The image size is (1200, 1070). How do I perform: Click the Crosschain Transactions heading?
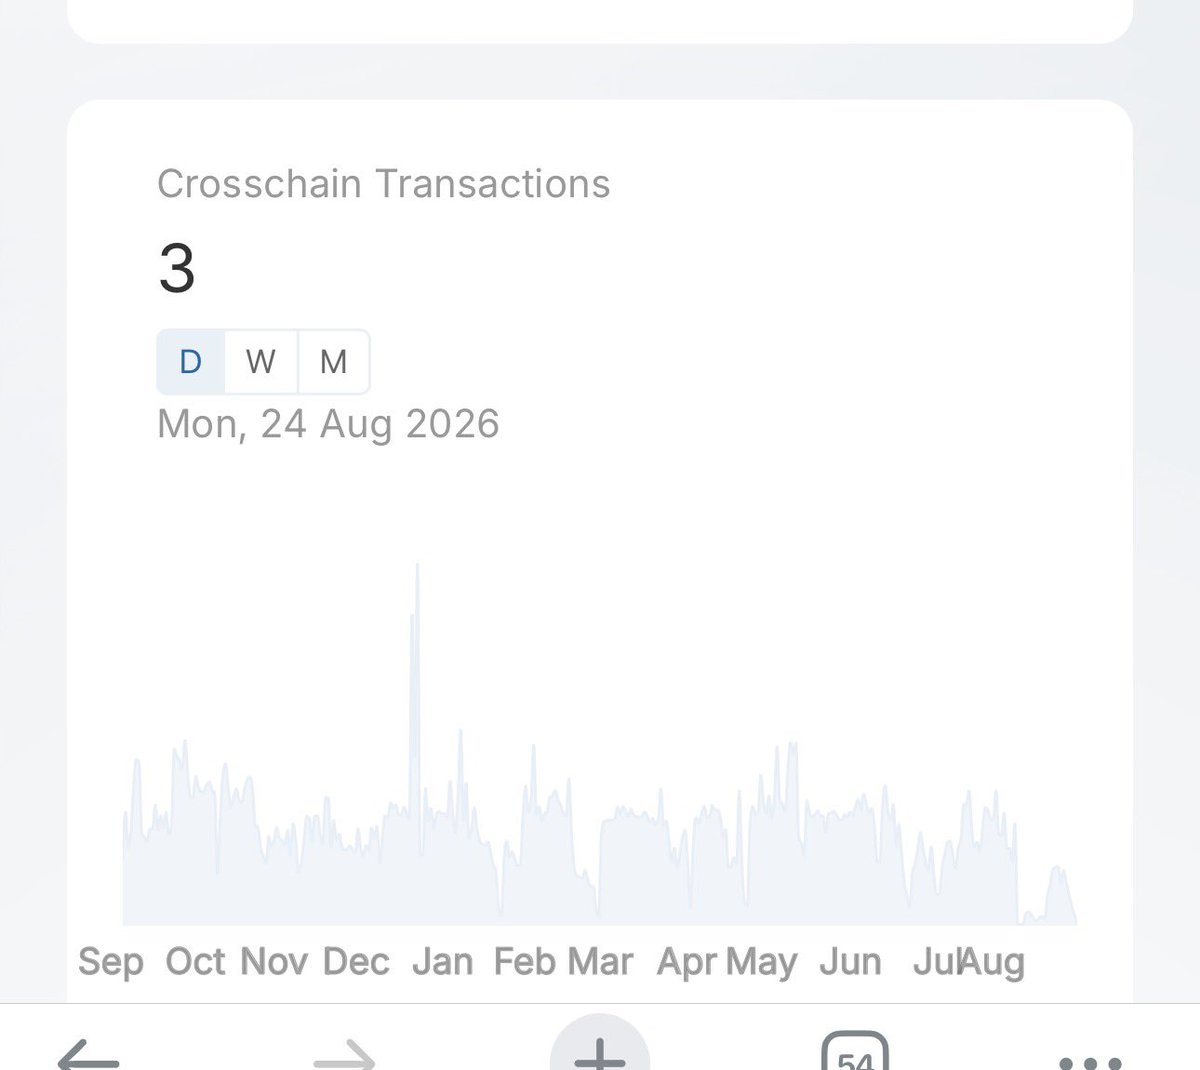click(384, 184)
